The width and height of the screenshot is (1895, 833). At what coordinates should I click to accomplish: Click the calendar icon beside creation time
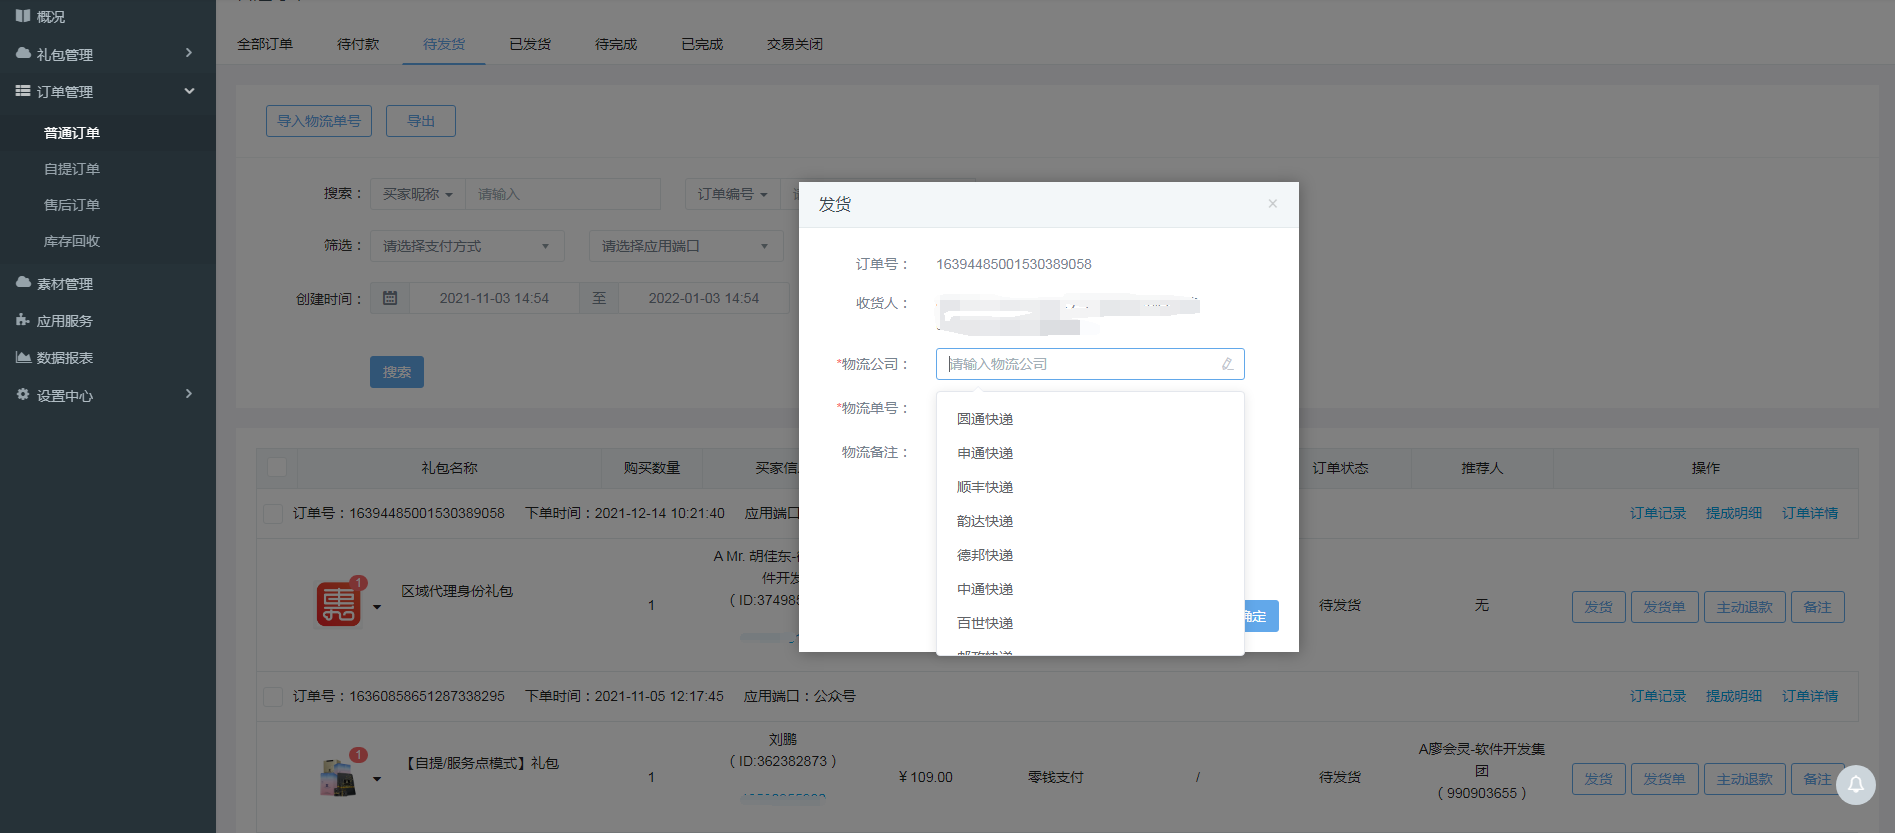pos(390,298)
